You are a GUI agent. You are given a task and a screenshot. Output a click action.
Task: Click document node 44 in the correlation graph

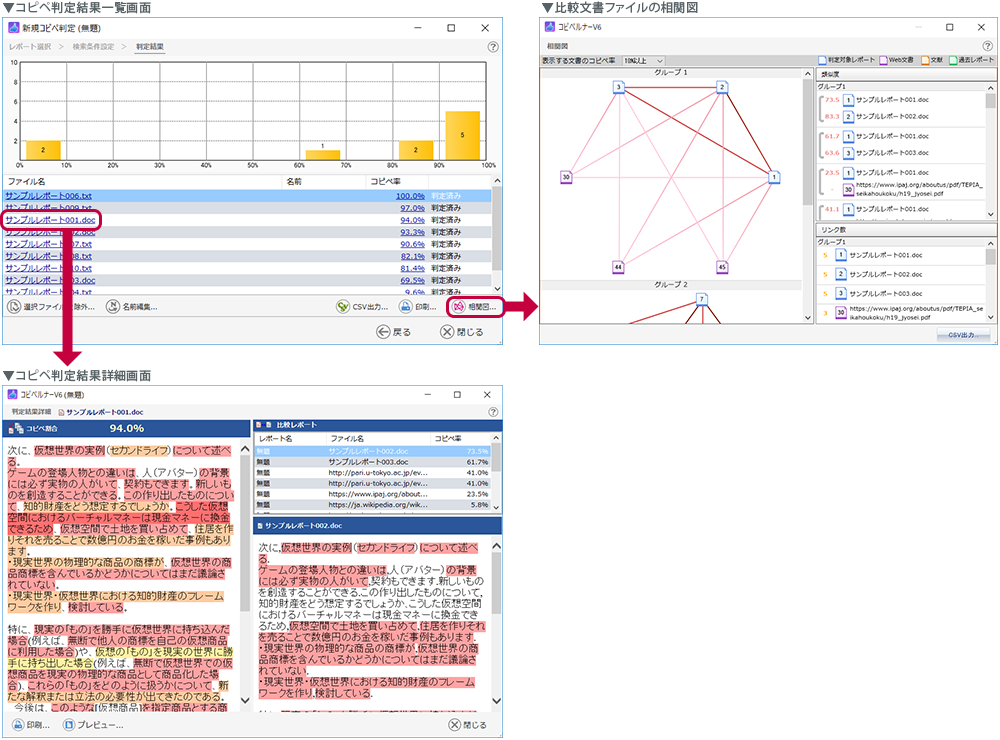click(618, 267)
